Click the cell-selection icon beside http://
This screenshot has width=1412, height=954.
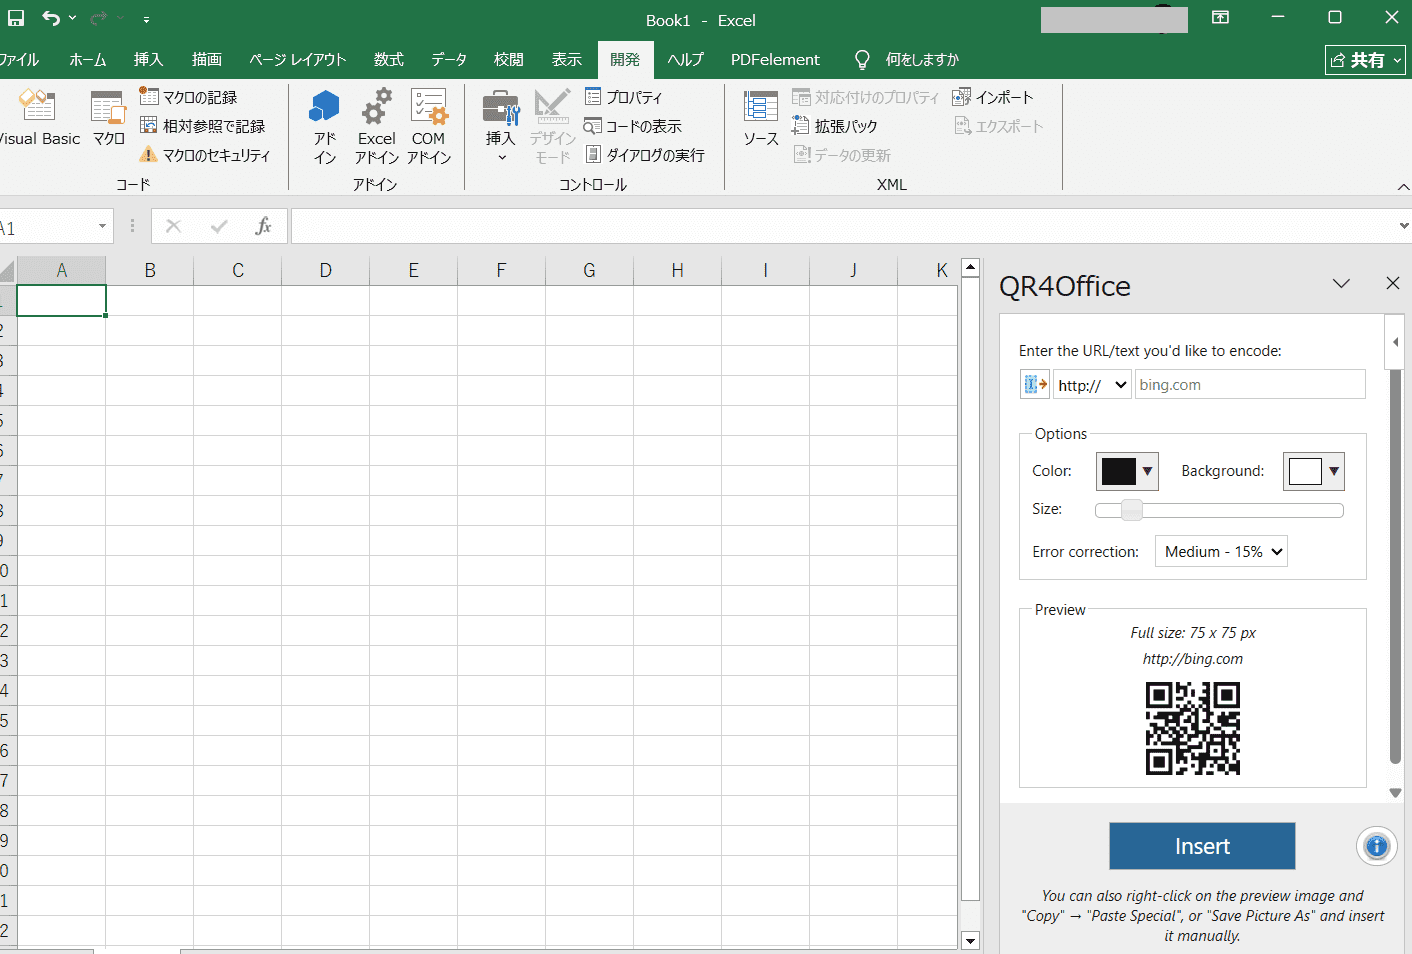1034,385
